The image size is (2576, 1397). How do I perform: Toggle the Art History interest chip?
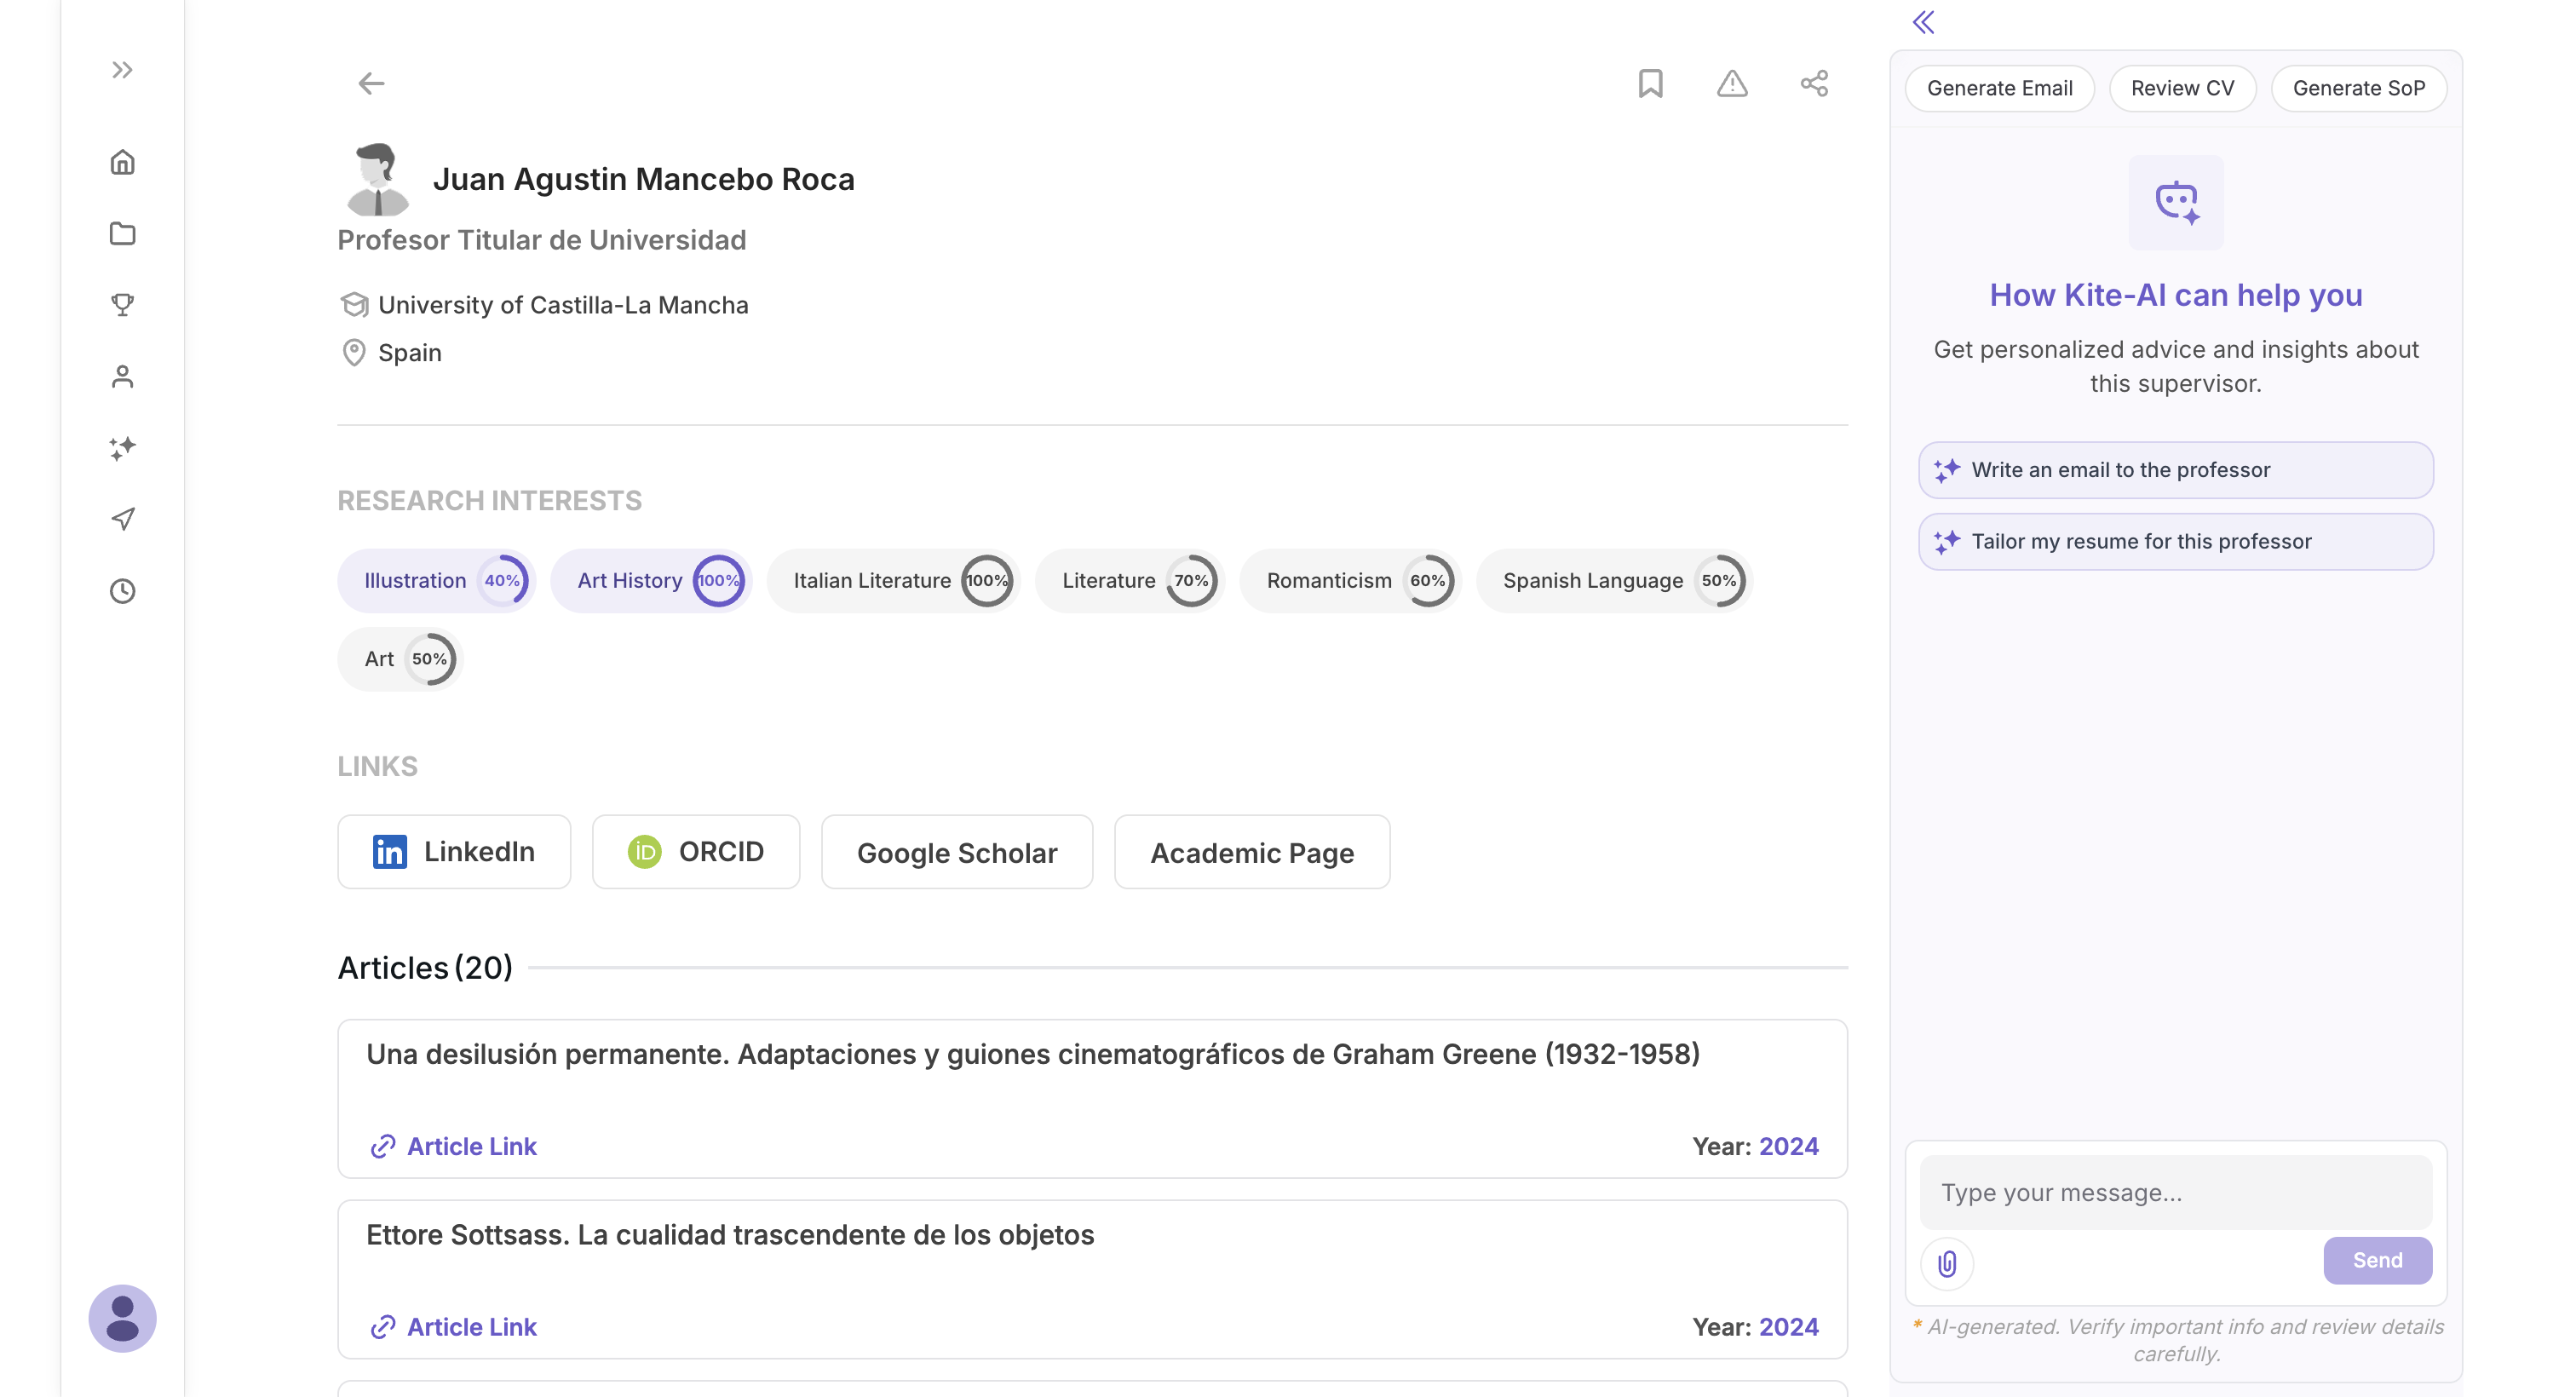coord(630,580)
